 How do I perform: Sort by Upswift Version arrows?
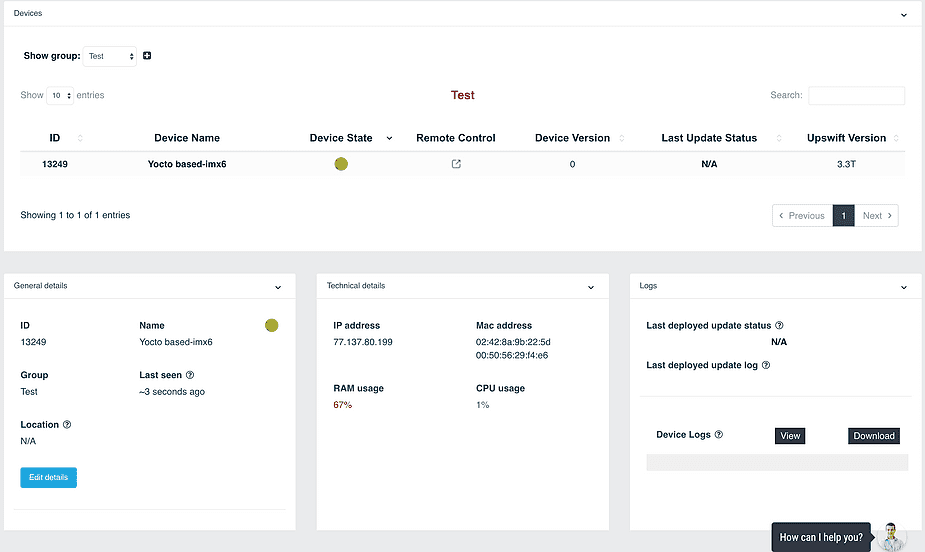coord(896,138)
